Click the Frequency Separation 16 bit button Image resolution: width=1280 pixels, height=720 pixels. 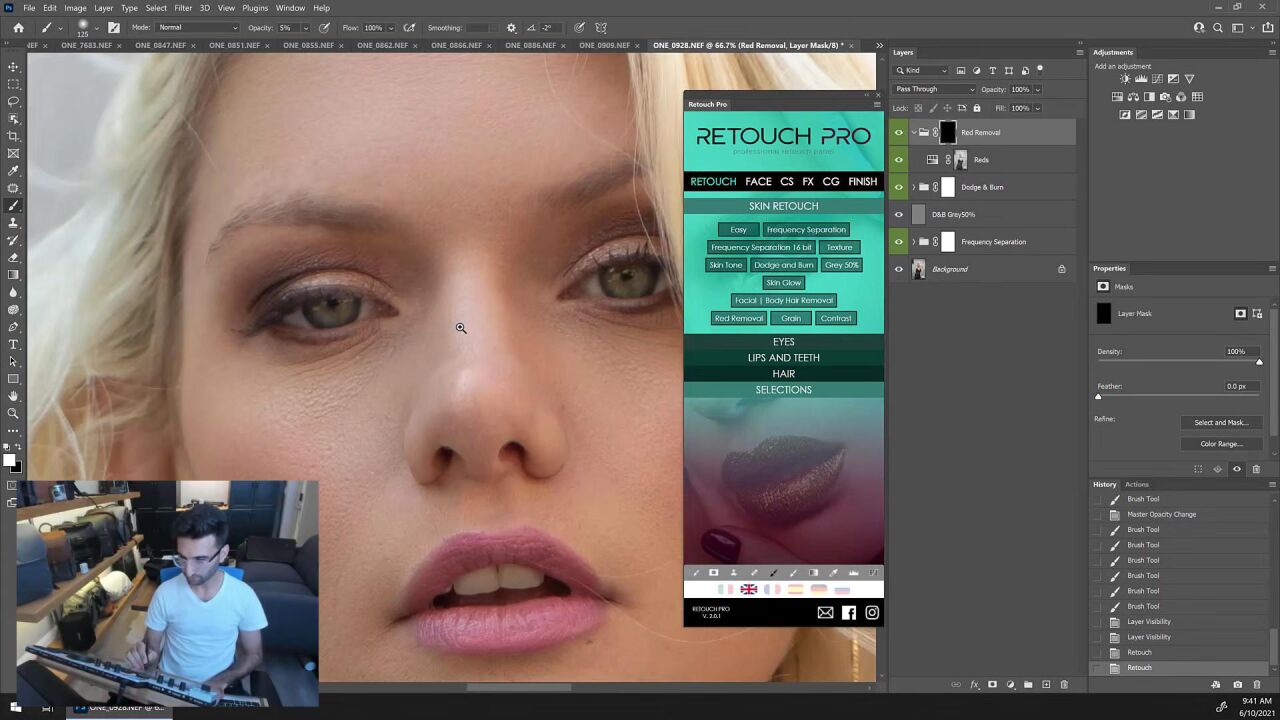click(761, 247)
